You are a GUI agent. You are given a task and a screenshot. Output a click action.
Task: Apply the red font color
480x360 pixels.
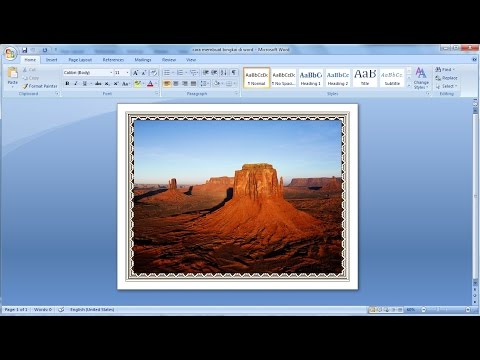click(x=150, y=84)
